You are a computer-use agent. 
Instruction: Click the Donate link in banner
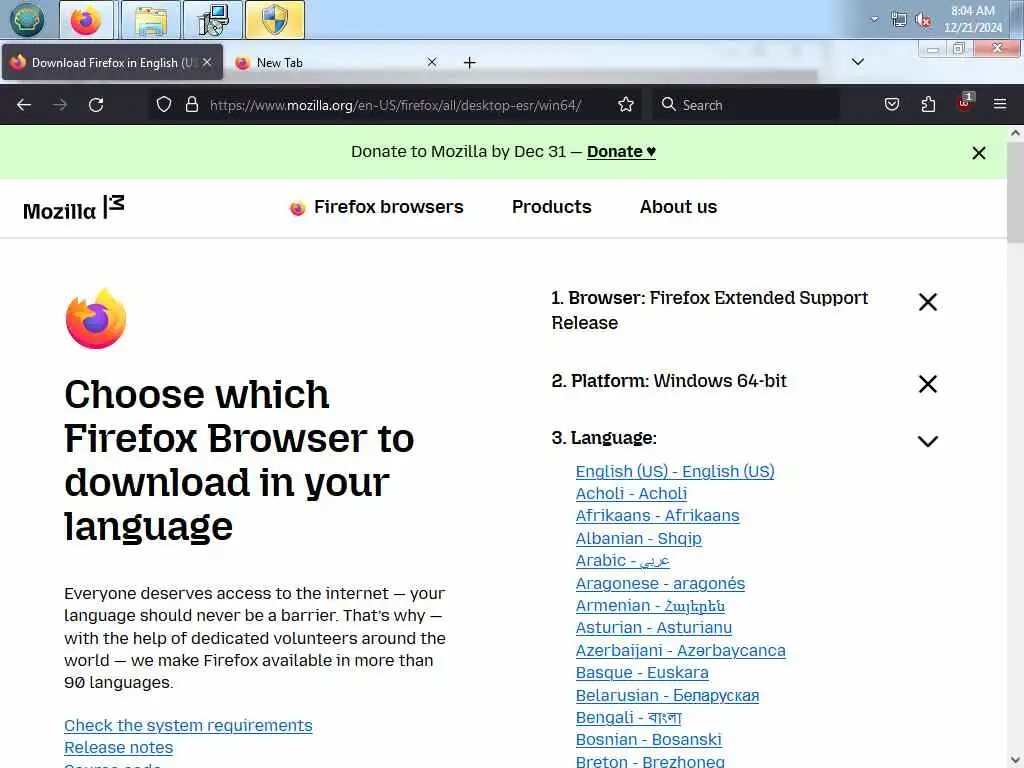[x=621, y=152]
